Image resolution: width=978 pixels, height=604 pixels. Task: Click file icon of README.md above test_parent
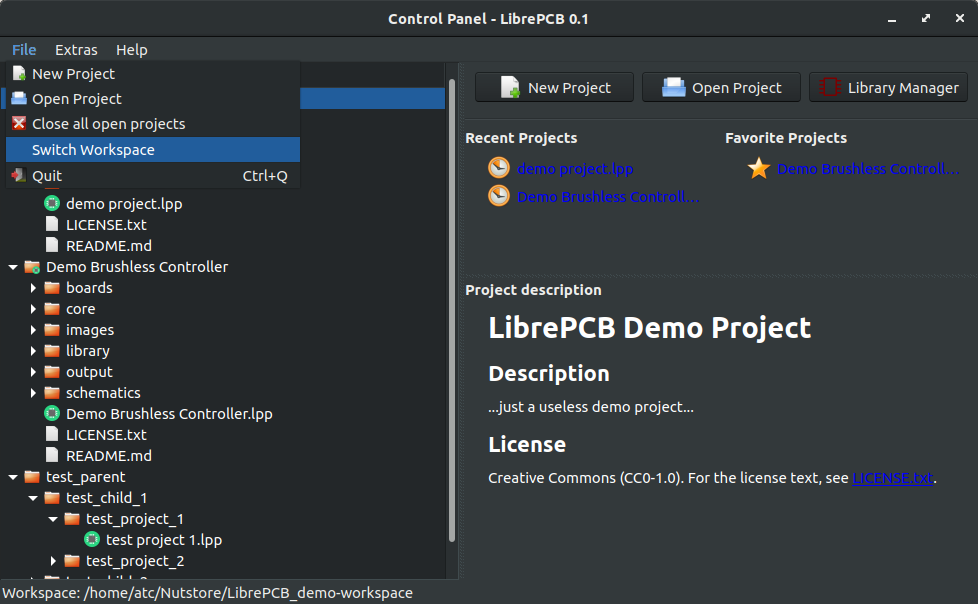[52, 455]
